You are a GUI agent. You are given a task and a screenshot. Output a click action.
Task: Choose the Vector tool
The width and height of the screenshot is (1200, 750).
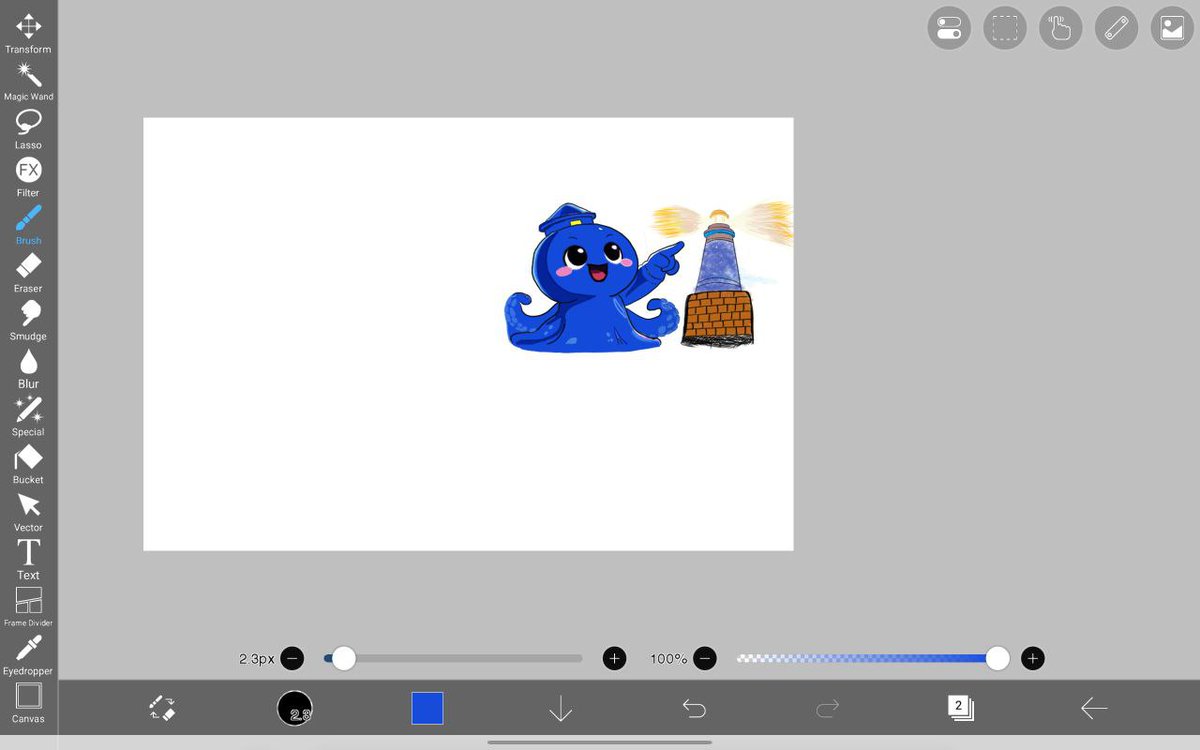[x=28, y=512]
